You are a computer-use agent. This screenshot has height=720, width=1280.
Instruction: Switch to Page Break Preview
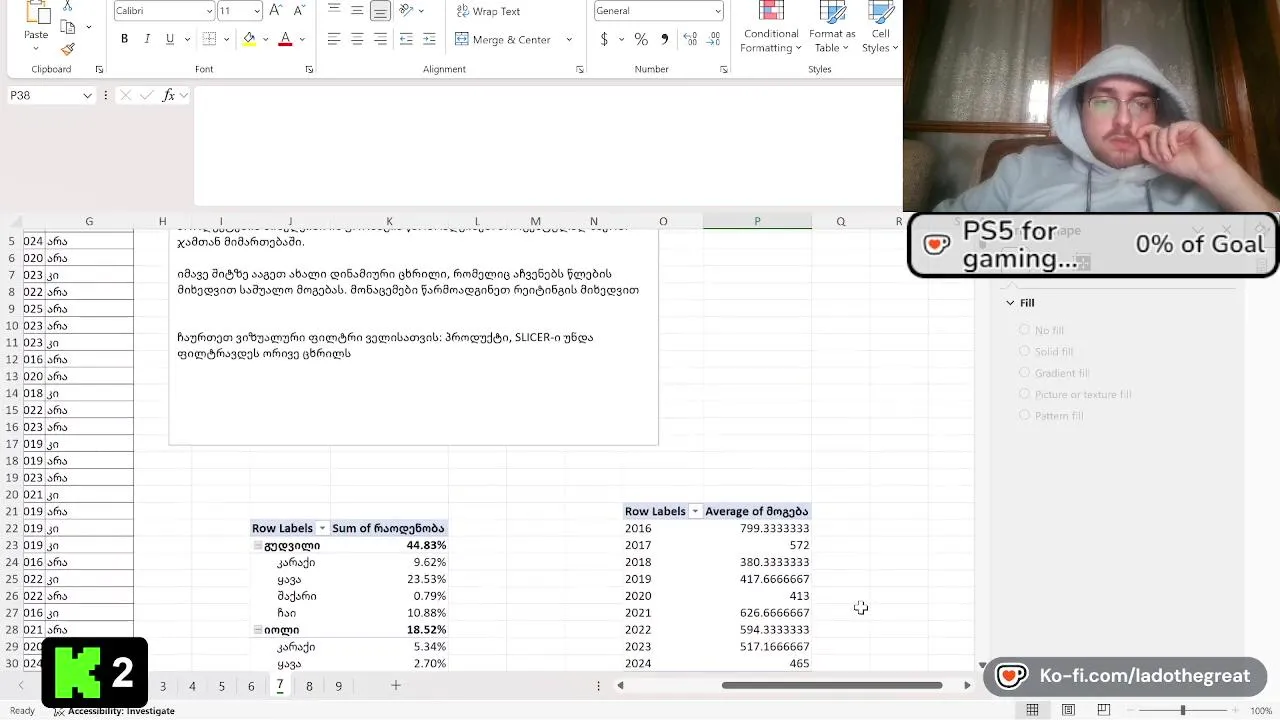1104,710
